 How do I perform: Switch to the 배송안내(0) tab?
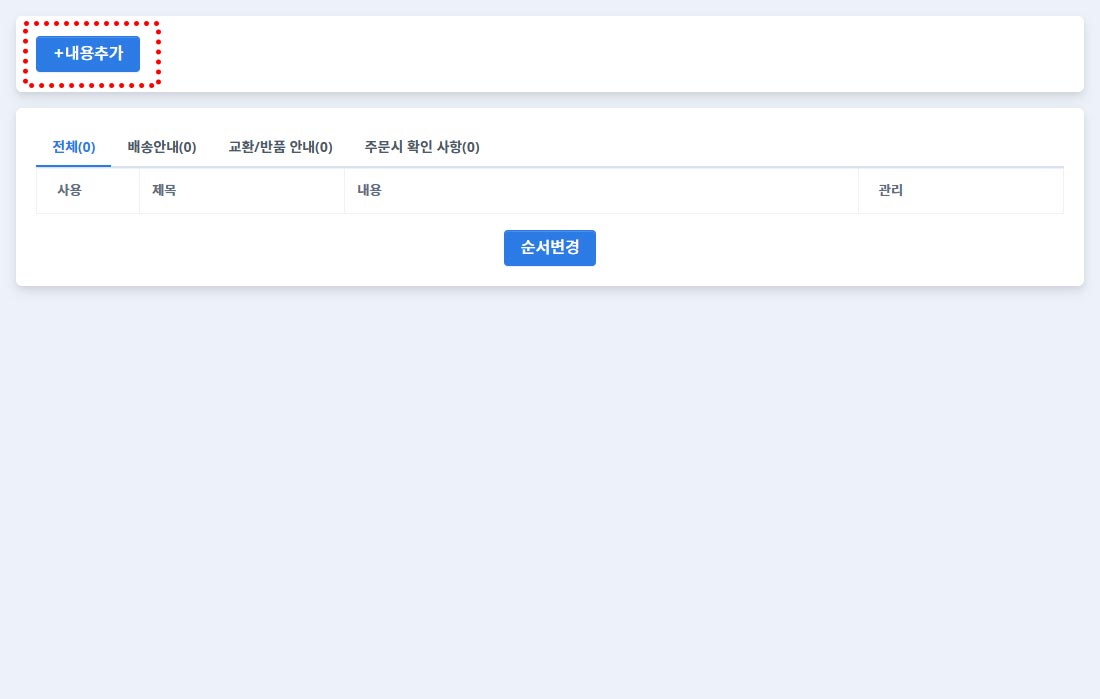coord(162,147)
